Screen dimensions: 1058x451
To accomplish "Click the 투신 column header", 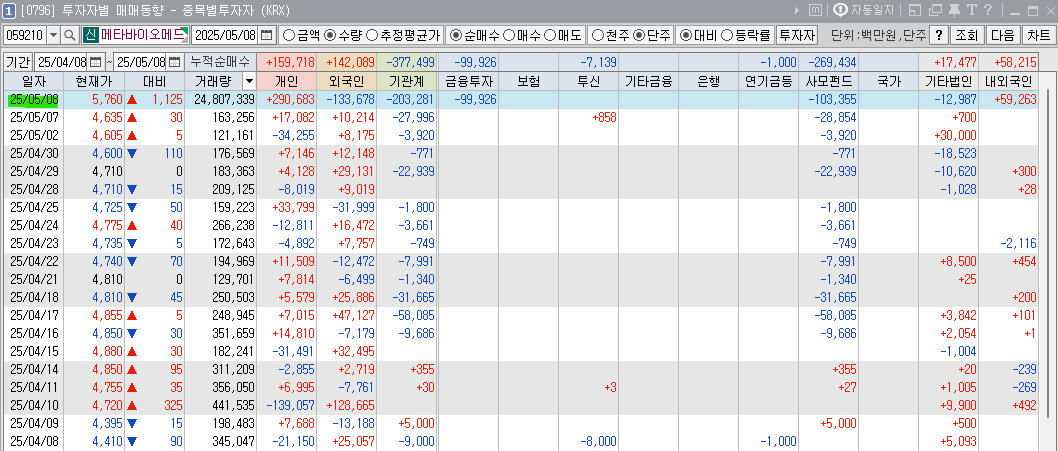I will point(588,82).
